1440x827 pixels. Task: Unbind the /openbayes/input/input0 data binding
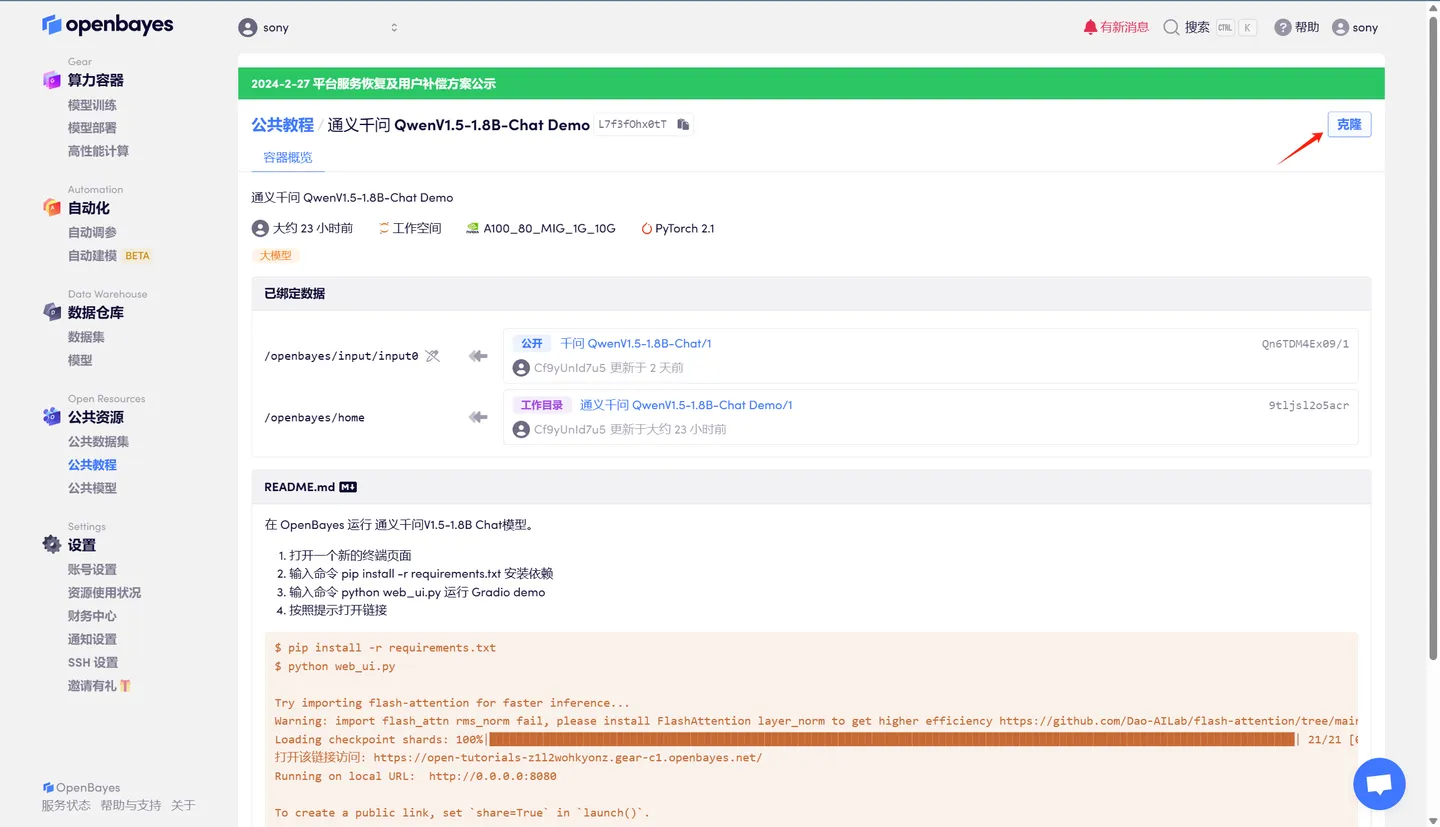pos(431,355)
